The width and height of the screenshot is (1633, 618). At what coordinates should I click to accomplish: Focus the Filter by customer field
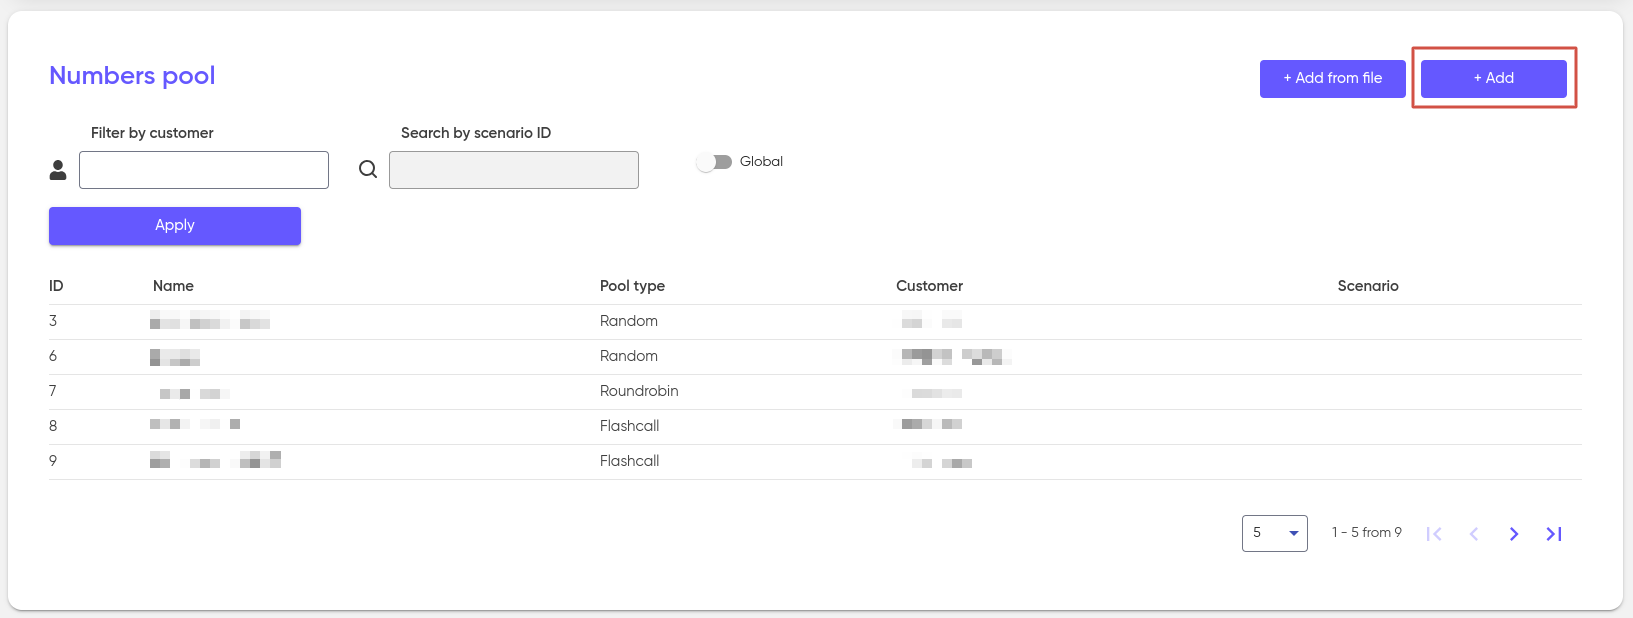pos(204,170)
